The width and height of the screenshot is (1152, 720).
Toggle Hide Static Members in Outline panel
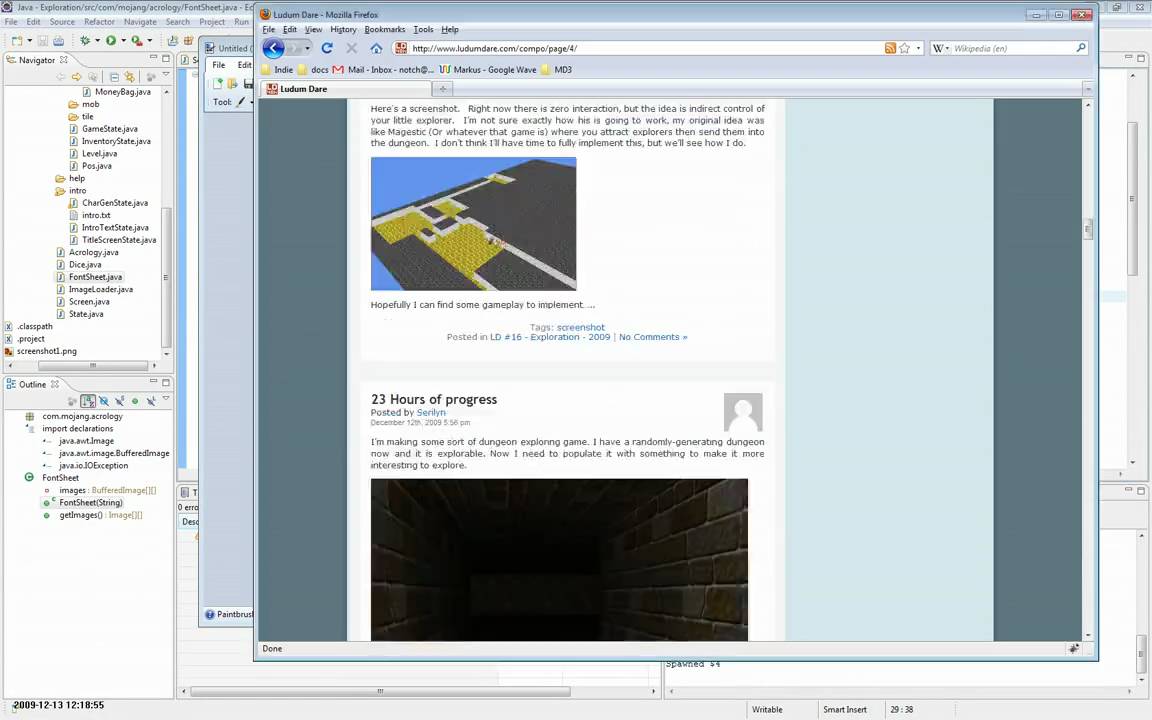(119, 401)
